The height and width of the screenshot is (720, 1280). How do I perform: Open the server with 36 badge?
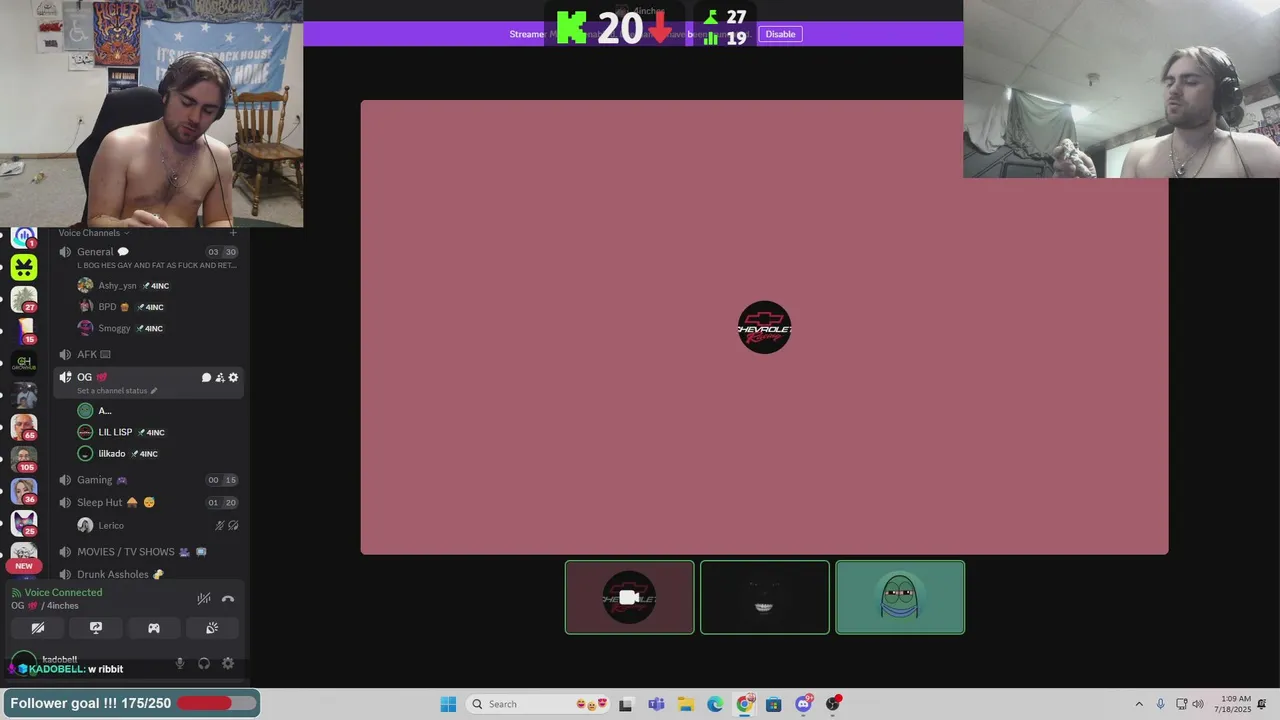point(24,491)
